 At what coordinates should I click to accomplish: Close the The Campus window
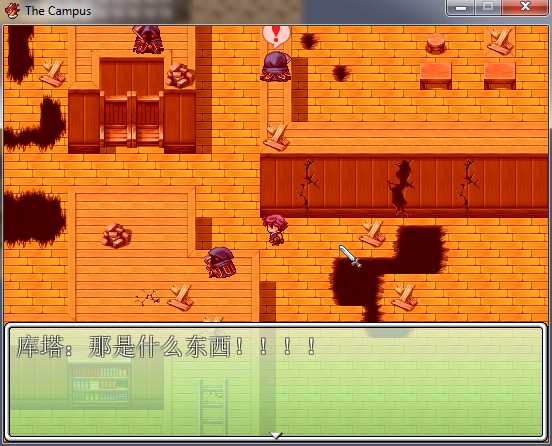tap(525, 7)
